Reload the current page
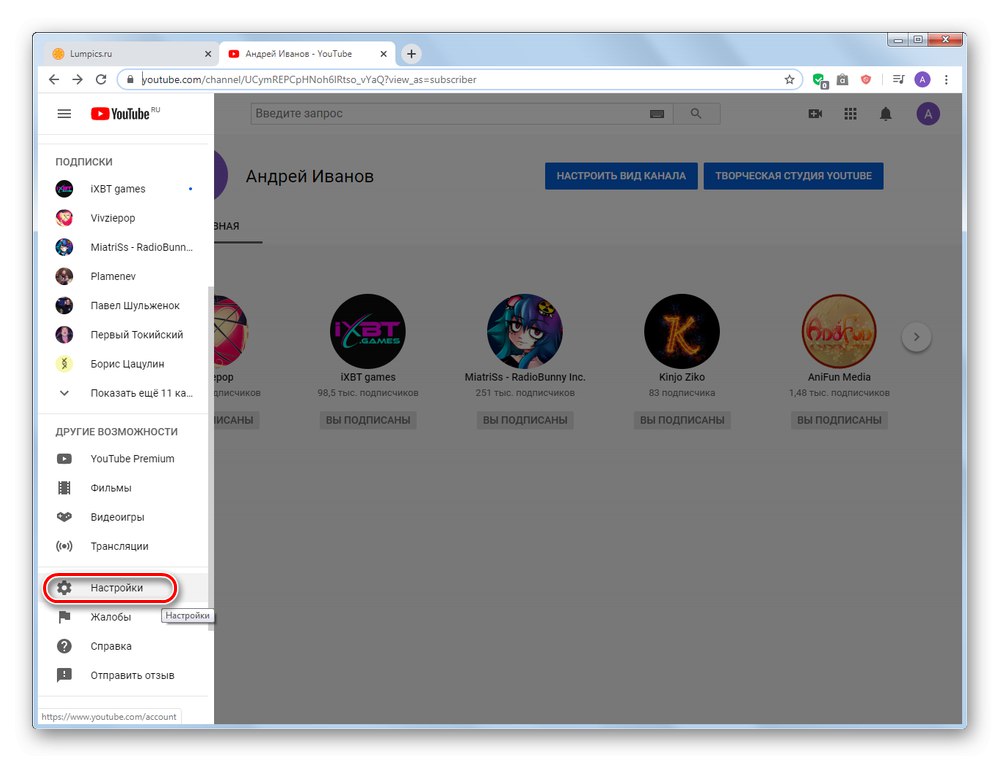The width and height of the screenshot is (1000, 762). (x=101, y=80)
